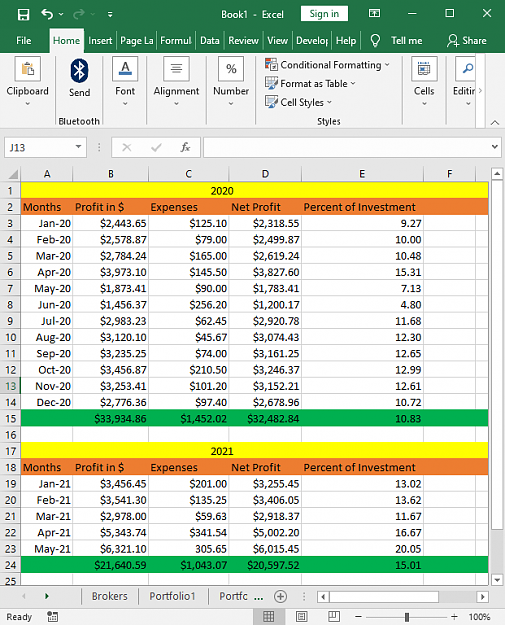Image resolution: width=505 pixels, height=625 pixels.
Task: Click the Sign in button
Action: point(324,14)
